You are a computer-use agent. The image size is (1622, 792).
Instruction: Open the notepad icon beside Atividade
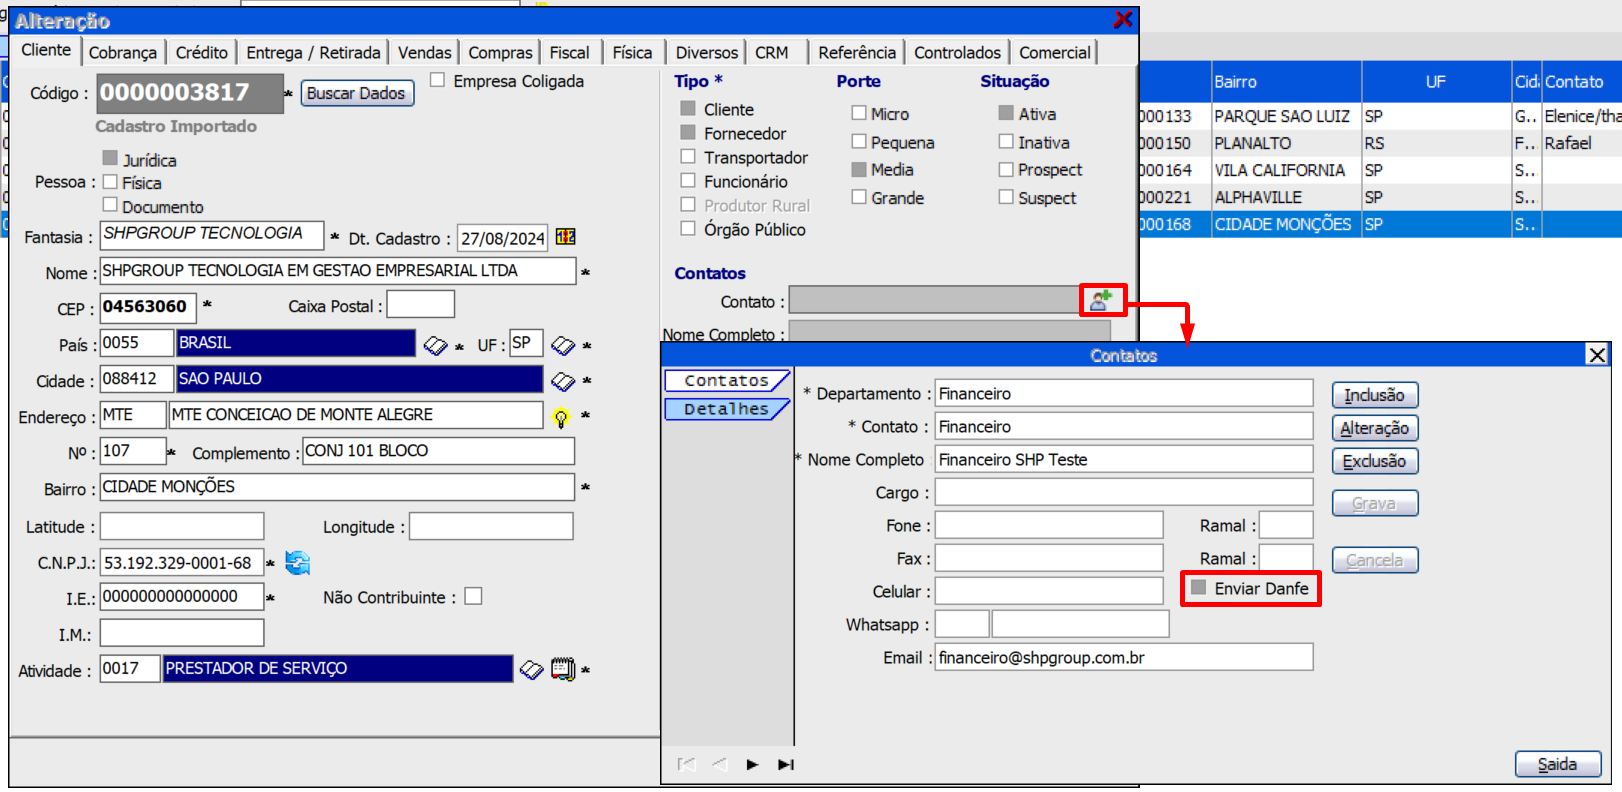coord(563,669)
